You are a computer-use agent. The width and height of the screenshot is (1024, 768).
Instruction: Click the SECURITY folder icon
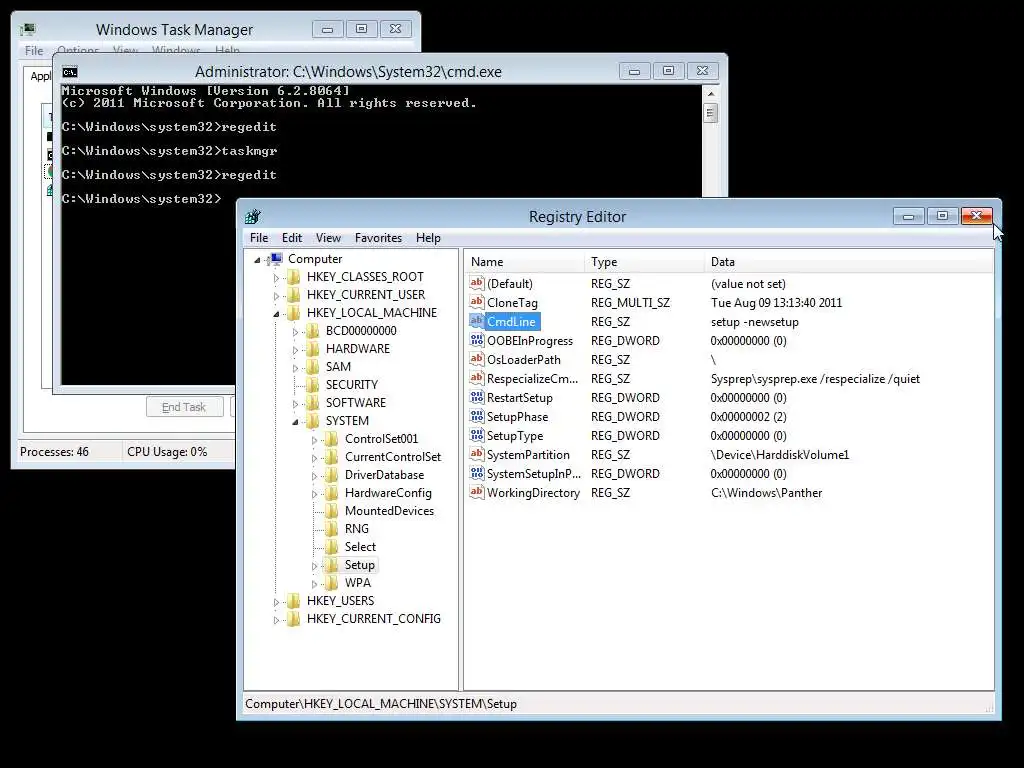[313, 385]
